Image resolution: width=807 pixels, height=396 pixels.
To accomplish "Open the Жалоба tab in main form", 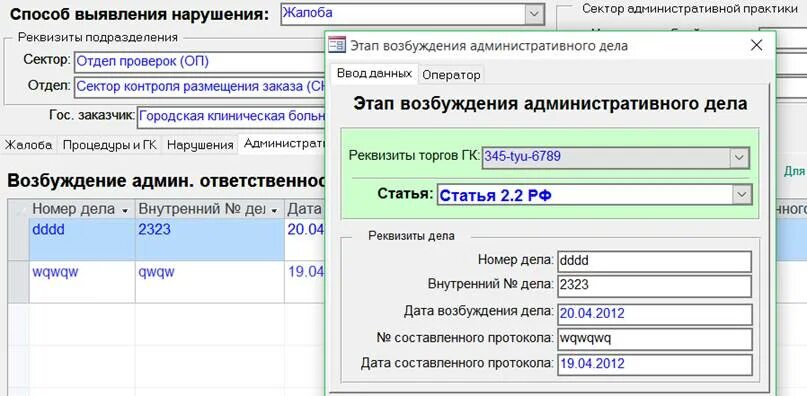I will (28, 145).
